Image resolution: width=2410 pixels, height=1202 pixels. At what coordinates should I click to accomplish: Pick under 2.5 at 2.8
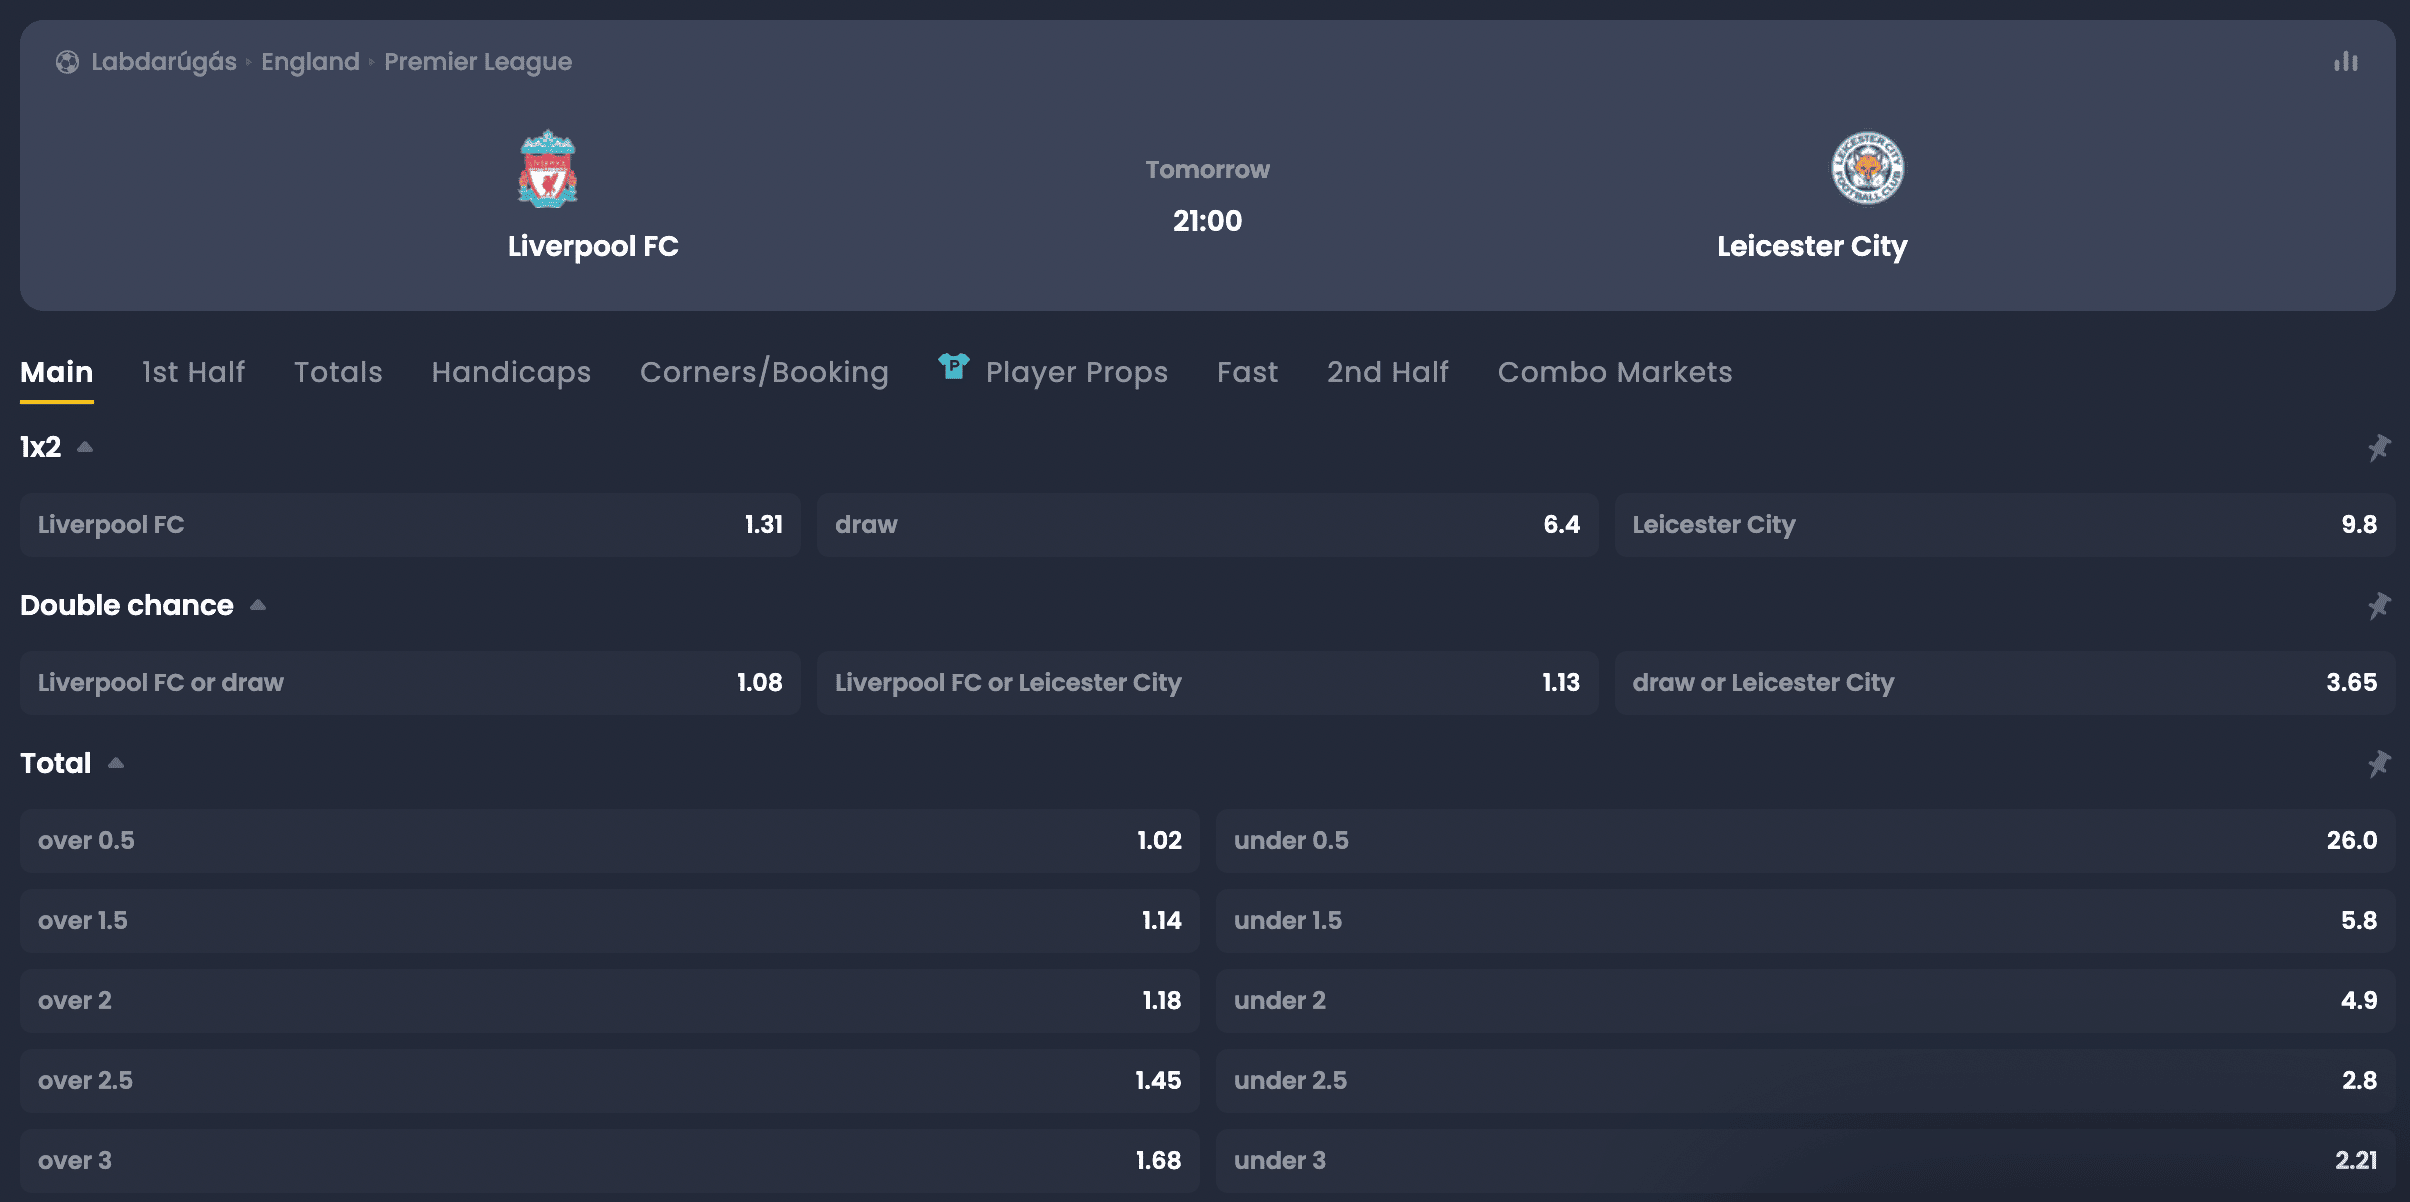point(1806,1081)
